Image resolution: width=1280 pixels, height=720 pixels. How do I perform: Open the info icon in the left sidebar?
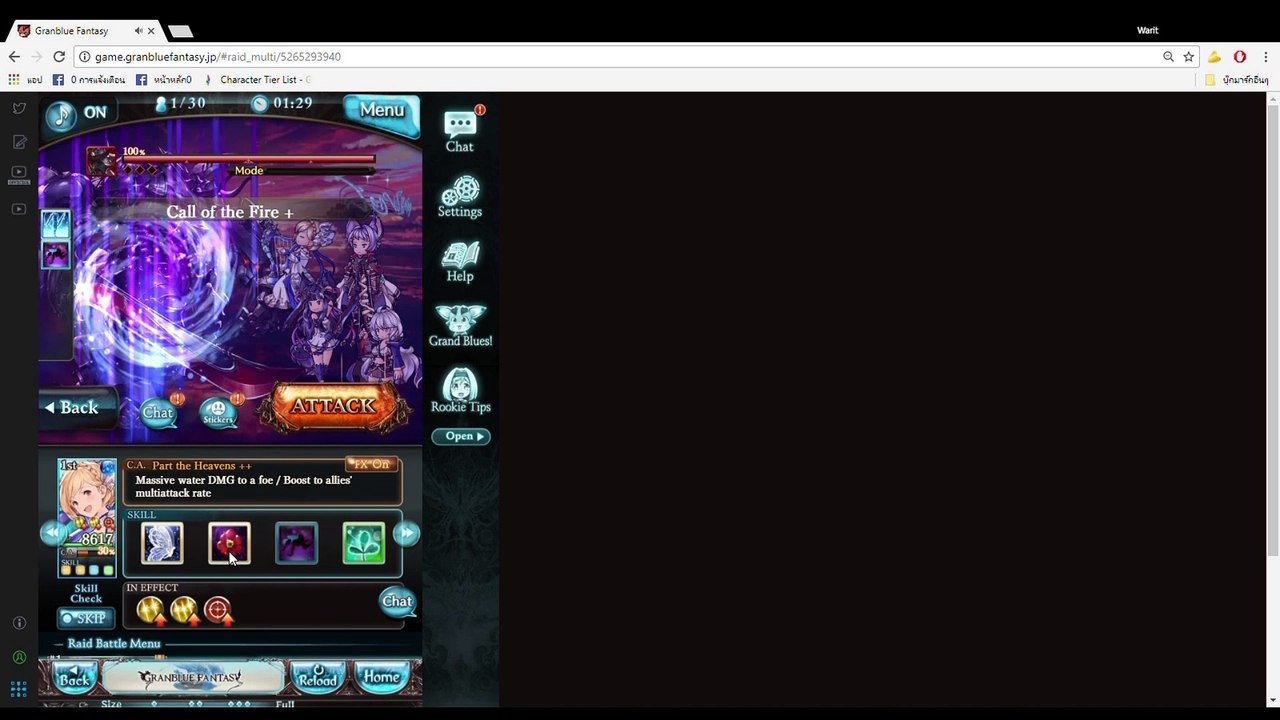(x=19, y=623)
